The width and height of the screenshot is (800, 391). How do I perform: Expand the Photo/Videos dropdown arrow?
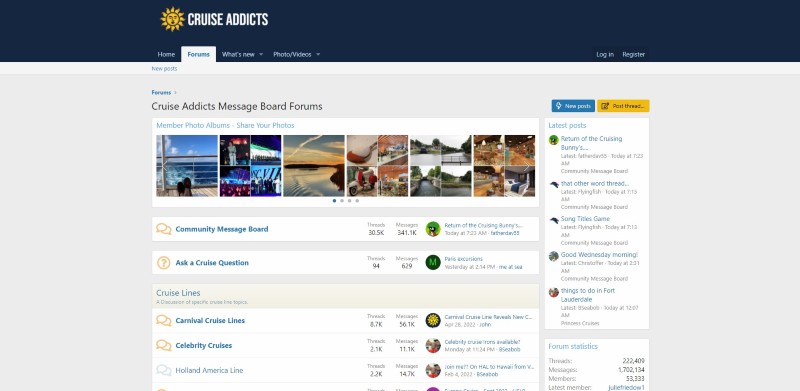pos(318,54)
